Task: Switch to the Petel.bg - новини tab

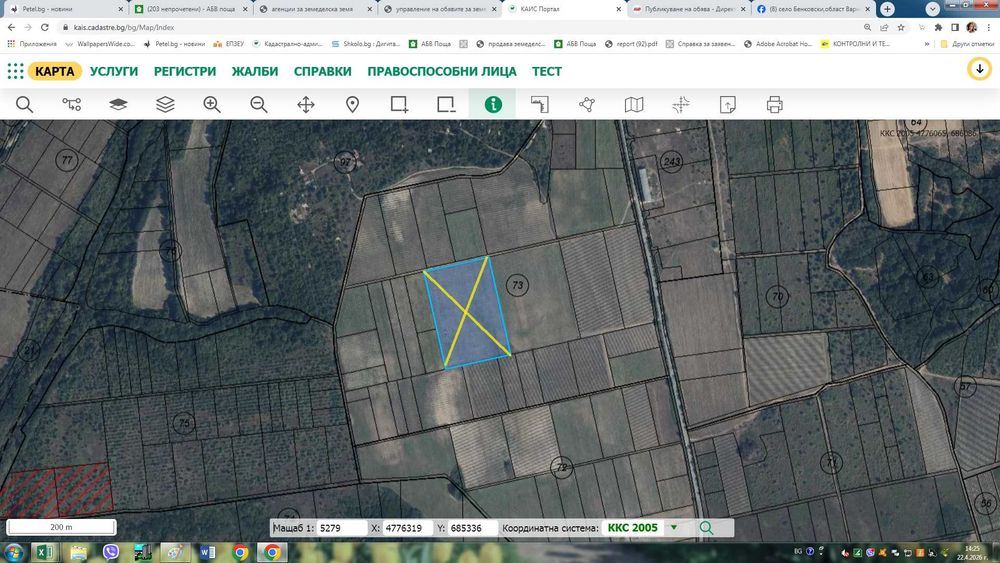Action: tap(64, 9)
